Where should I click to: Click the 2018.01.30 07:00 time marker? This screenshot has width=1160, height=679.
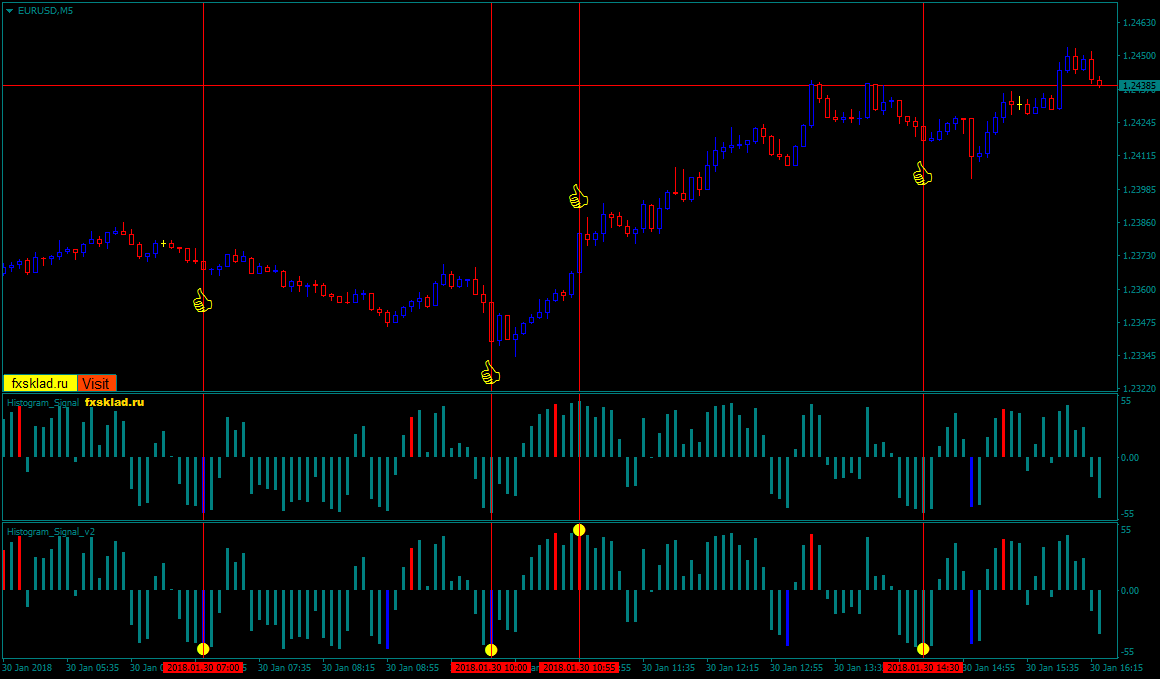[x=203, y=667]
